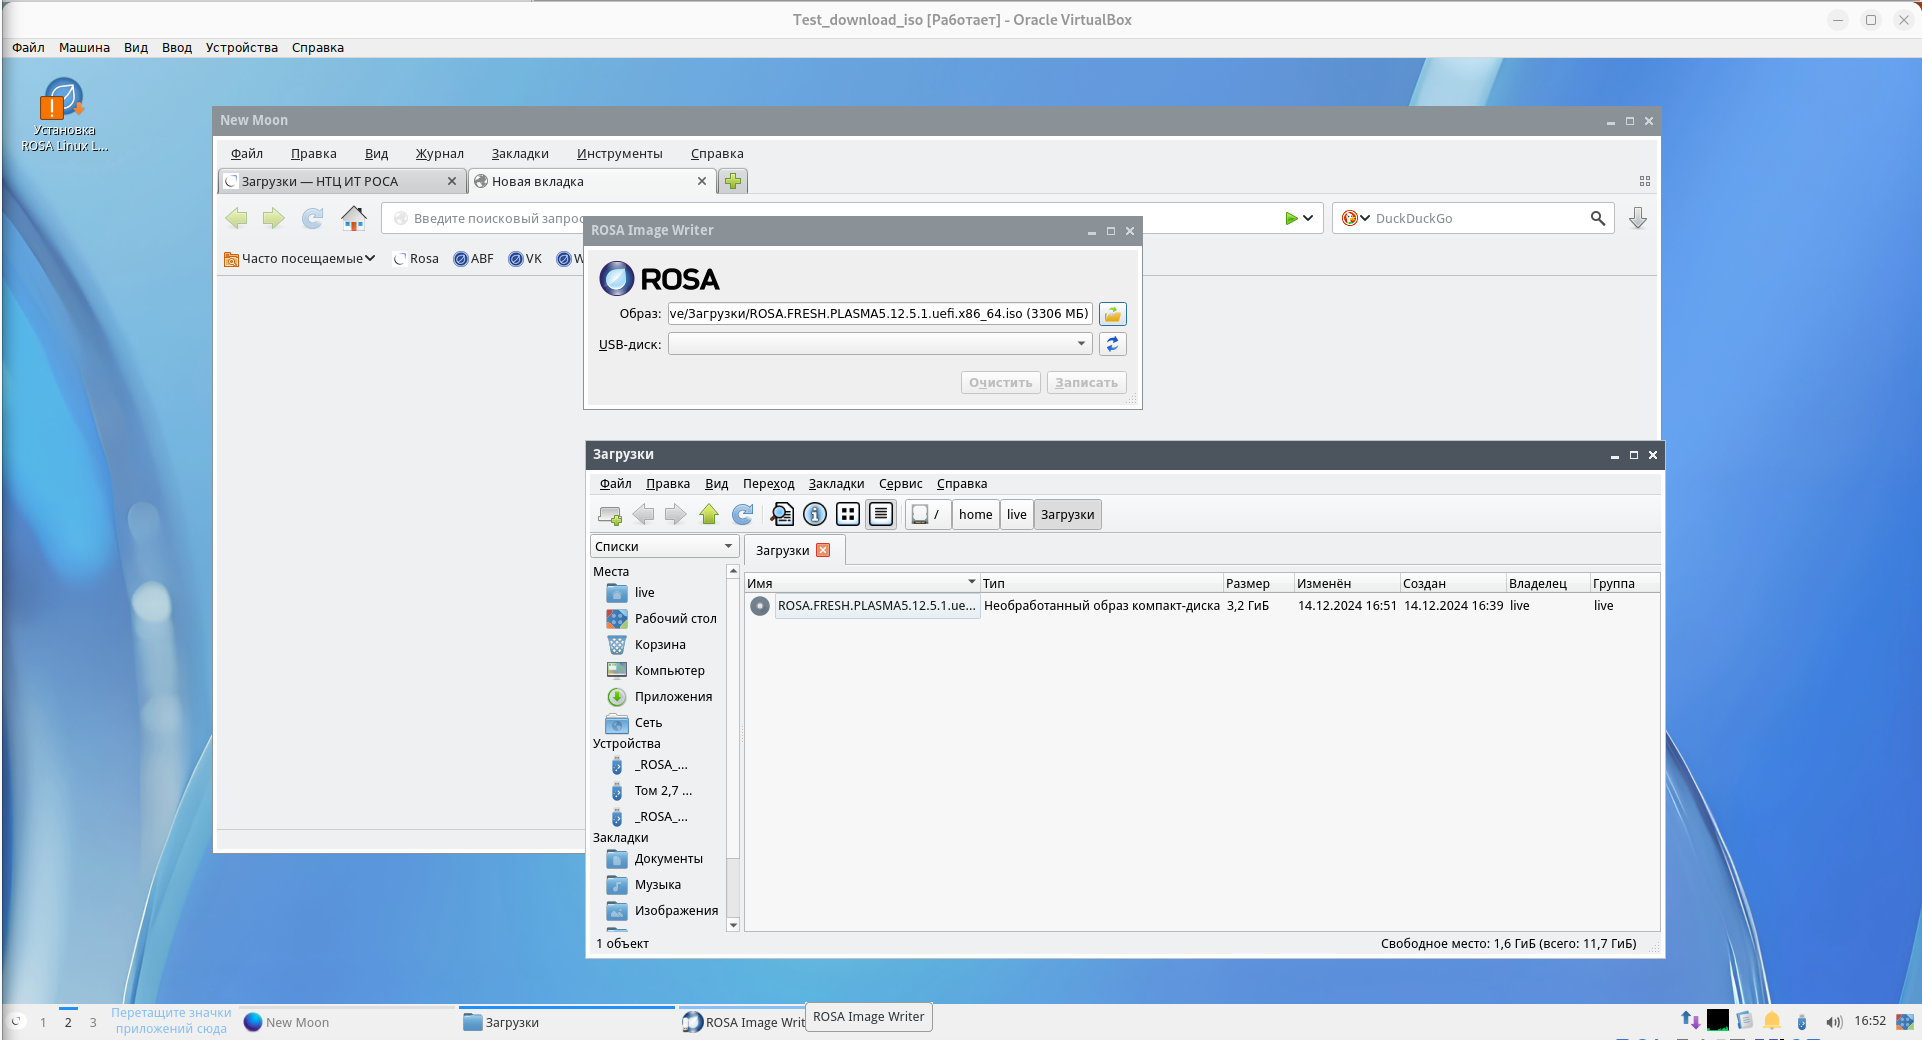The width and height of the screenshot is (1922, 1040).
Task: Switch to workspace 3 in the taskbar
Action: [x=93, y=1022]
